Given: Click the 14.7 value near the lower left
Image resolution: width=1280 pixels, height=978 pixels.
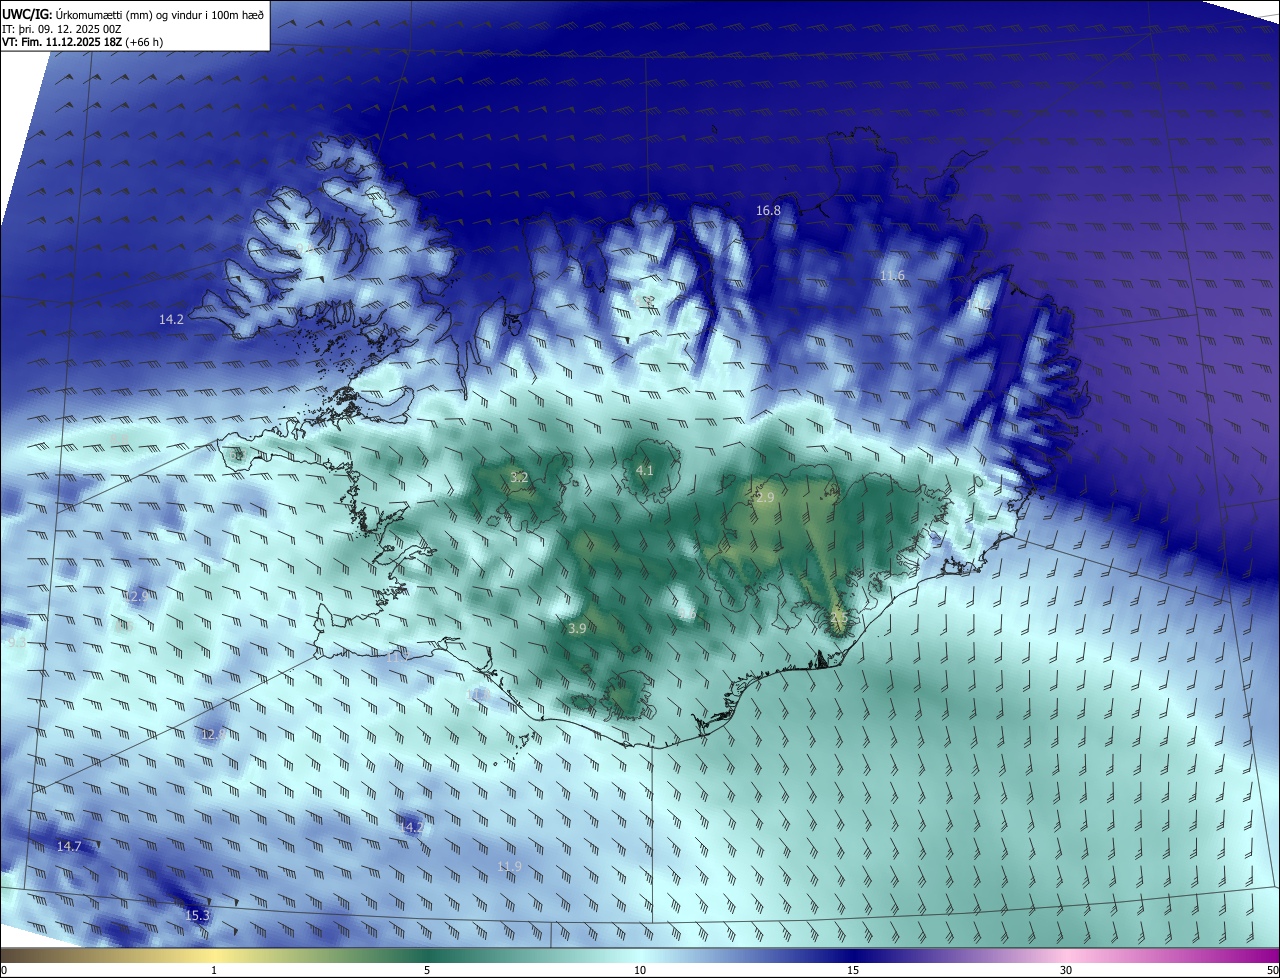Looking at the screenshot, I should [x=69, y=846].
